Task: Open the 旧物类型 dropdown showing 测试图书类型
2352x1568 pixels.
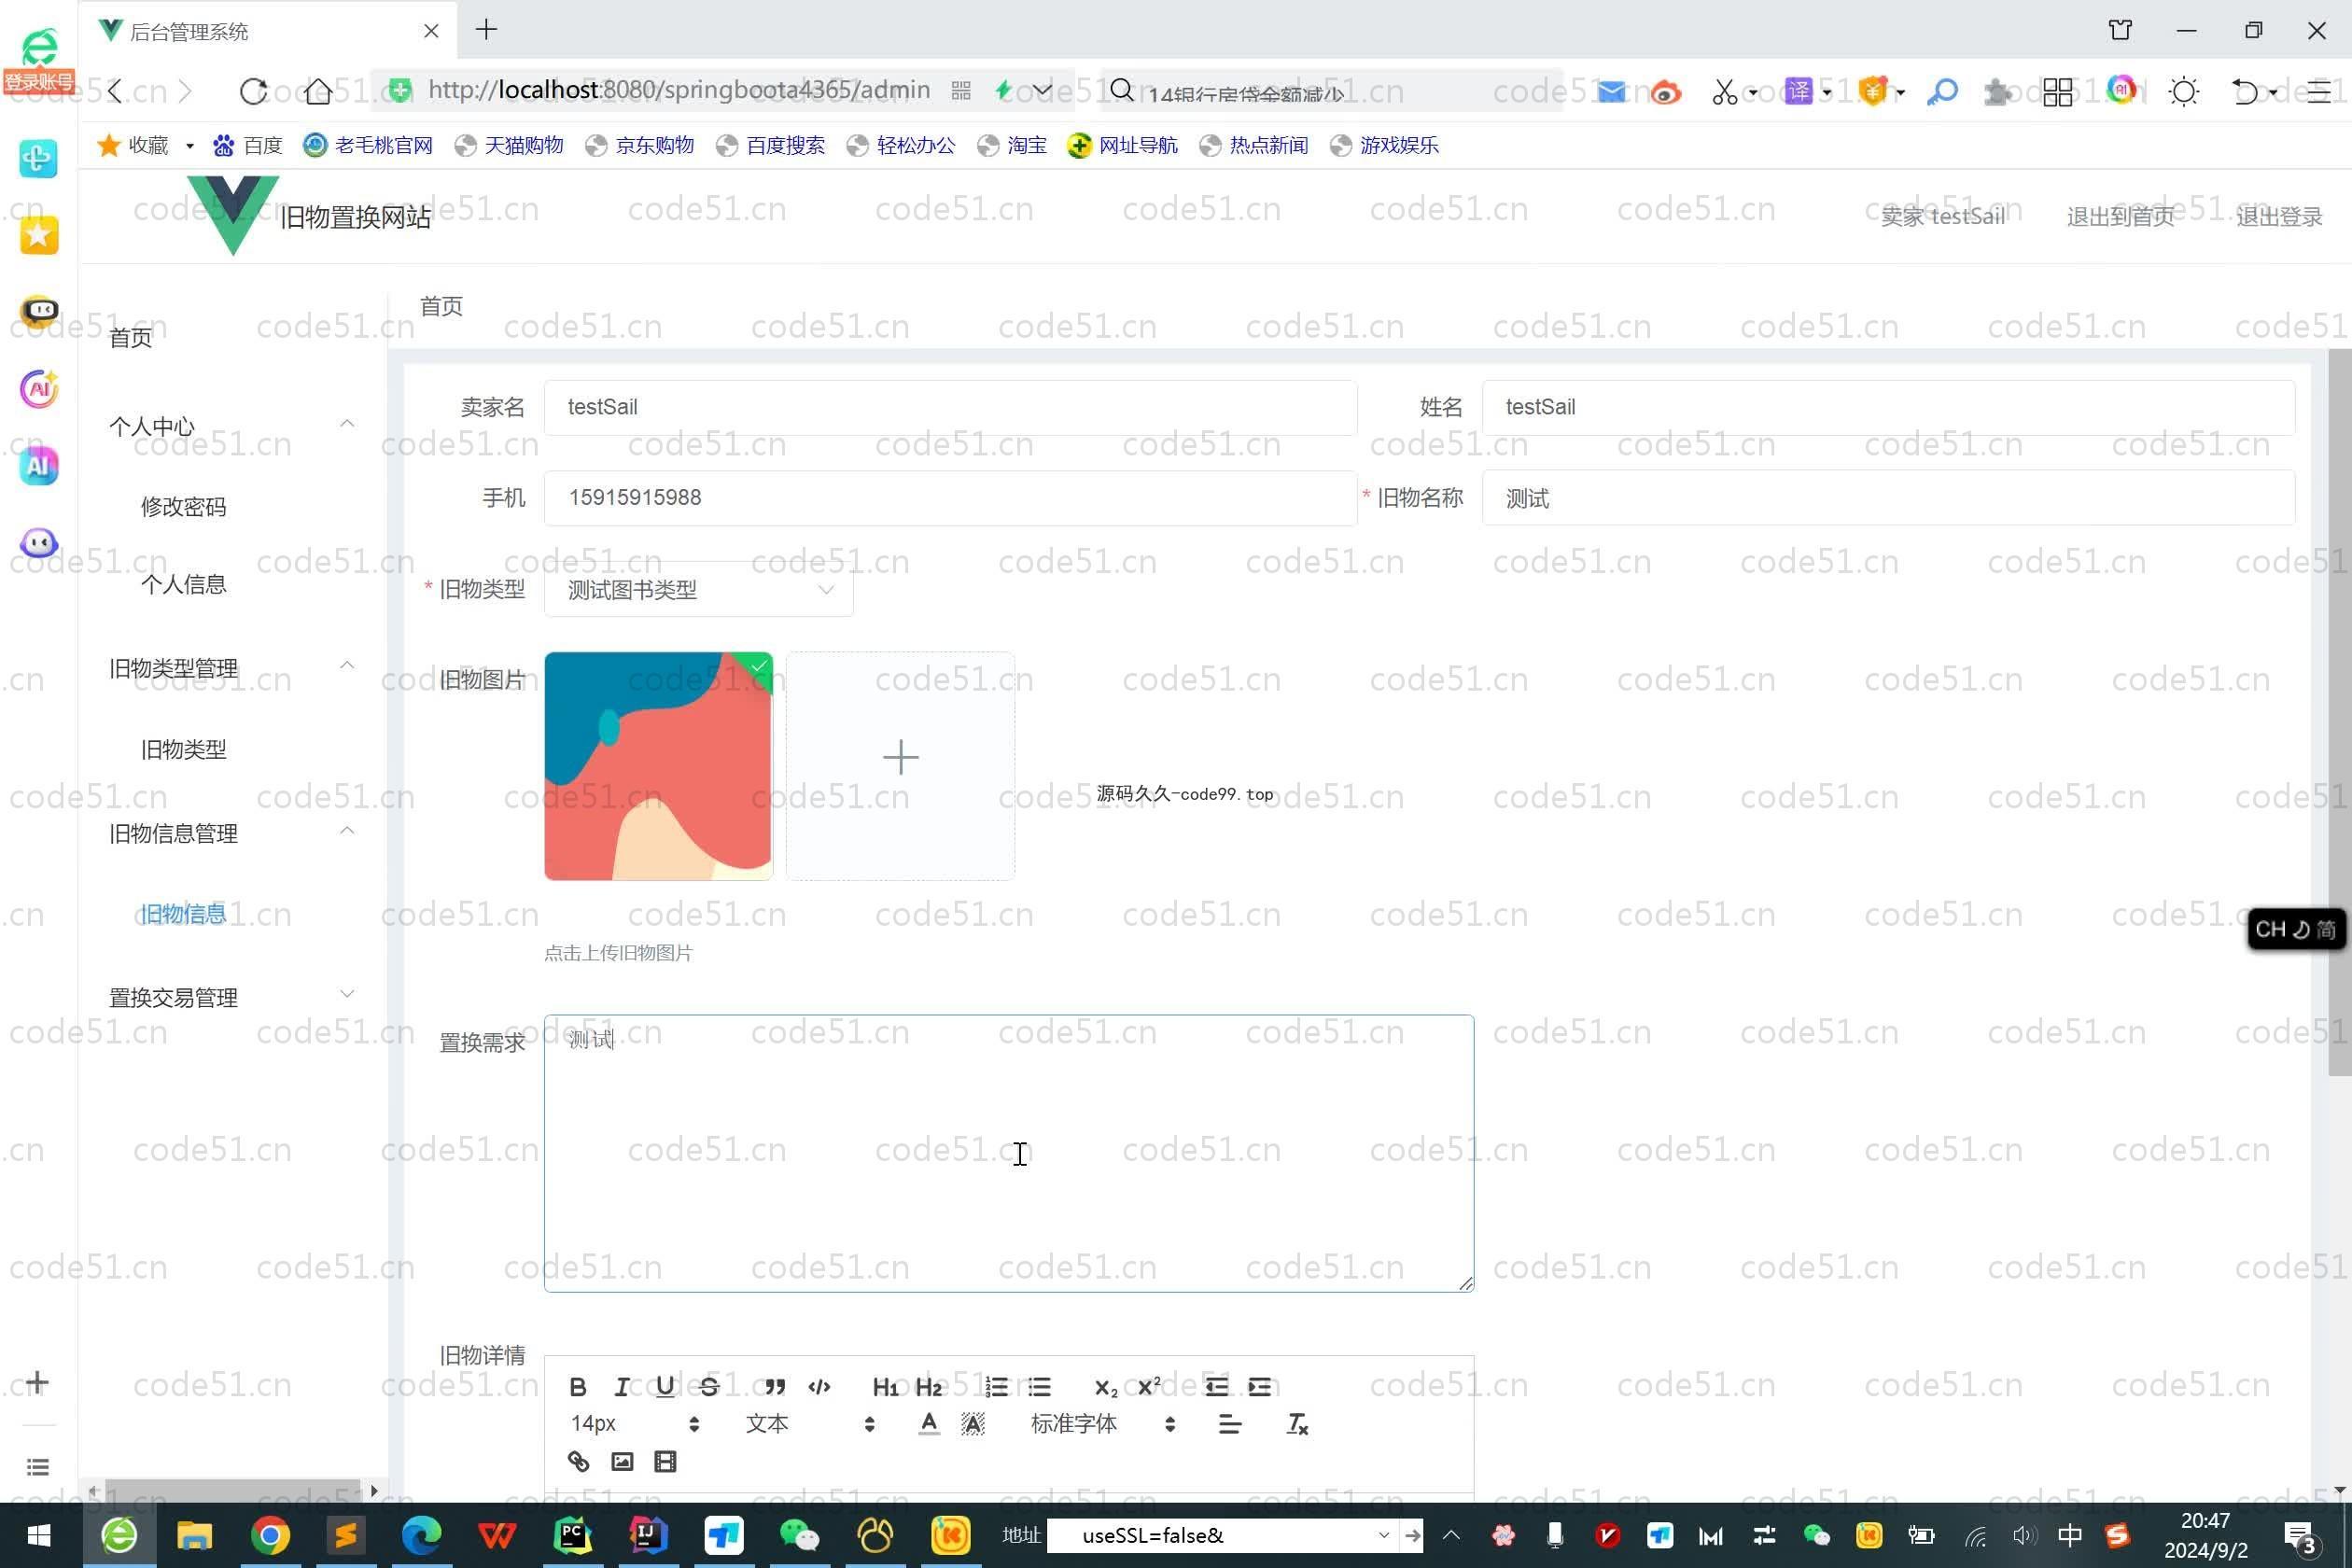Action: (x=699, y=590)
